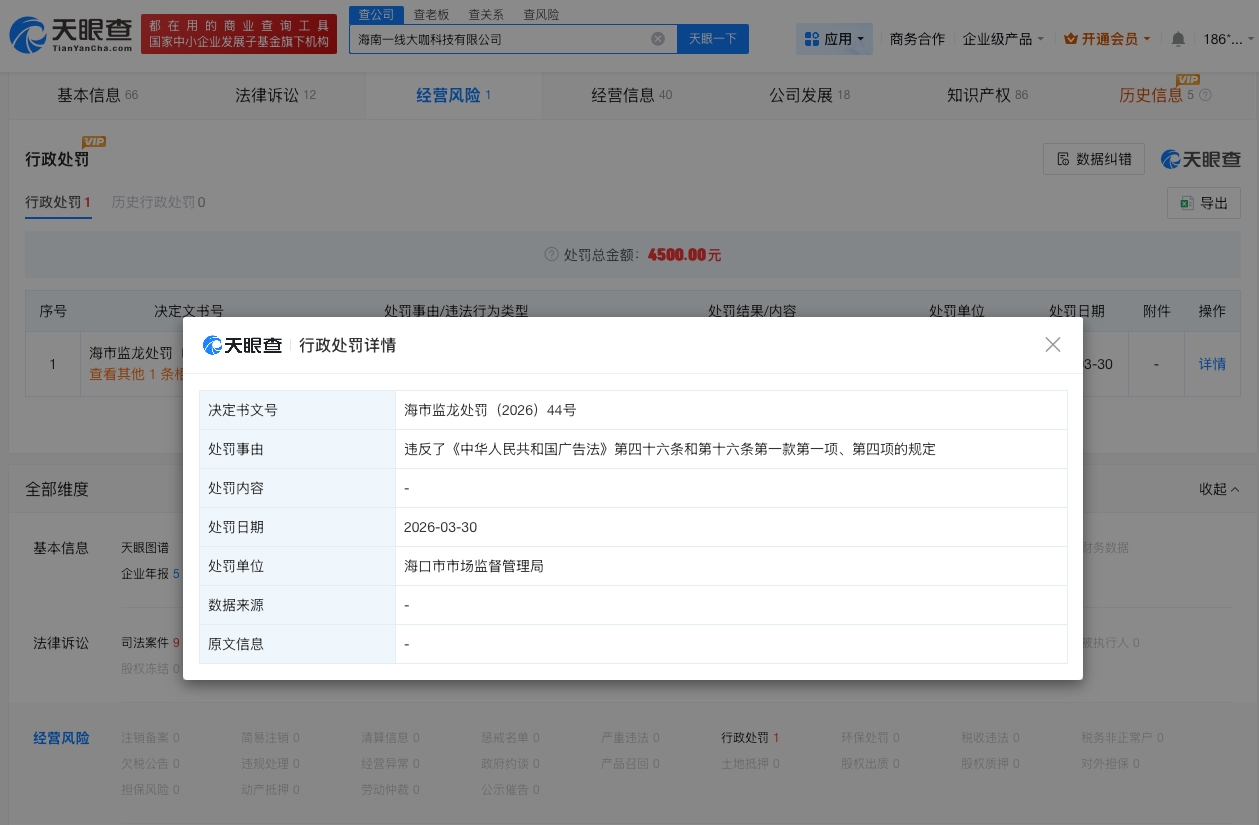
Task: Switch to the 历史信息 tab
Action: pos(1157,96)
